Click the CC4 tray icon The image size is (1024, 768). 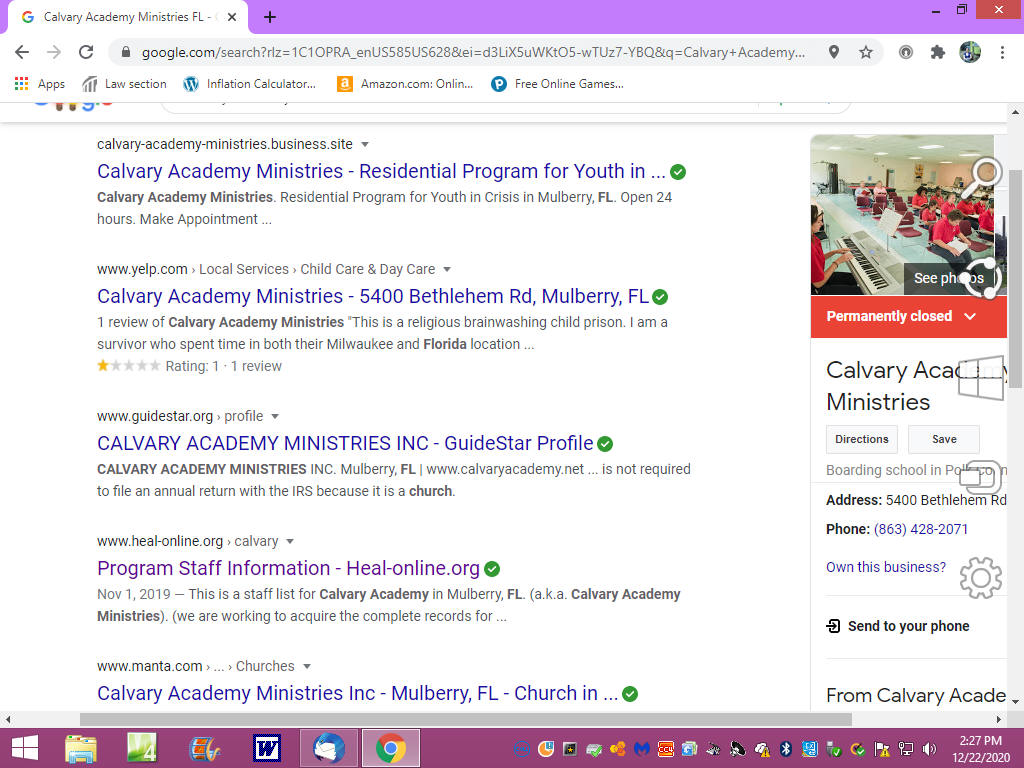665,749
